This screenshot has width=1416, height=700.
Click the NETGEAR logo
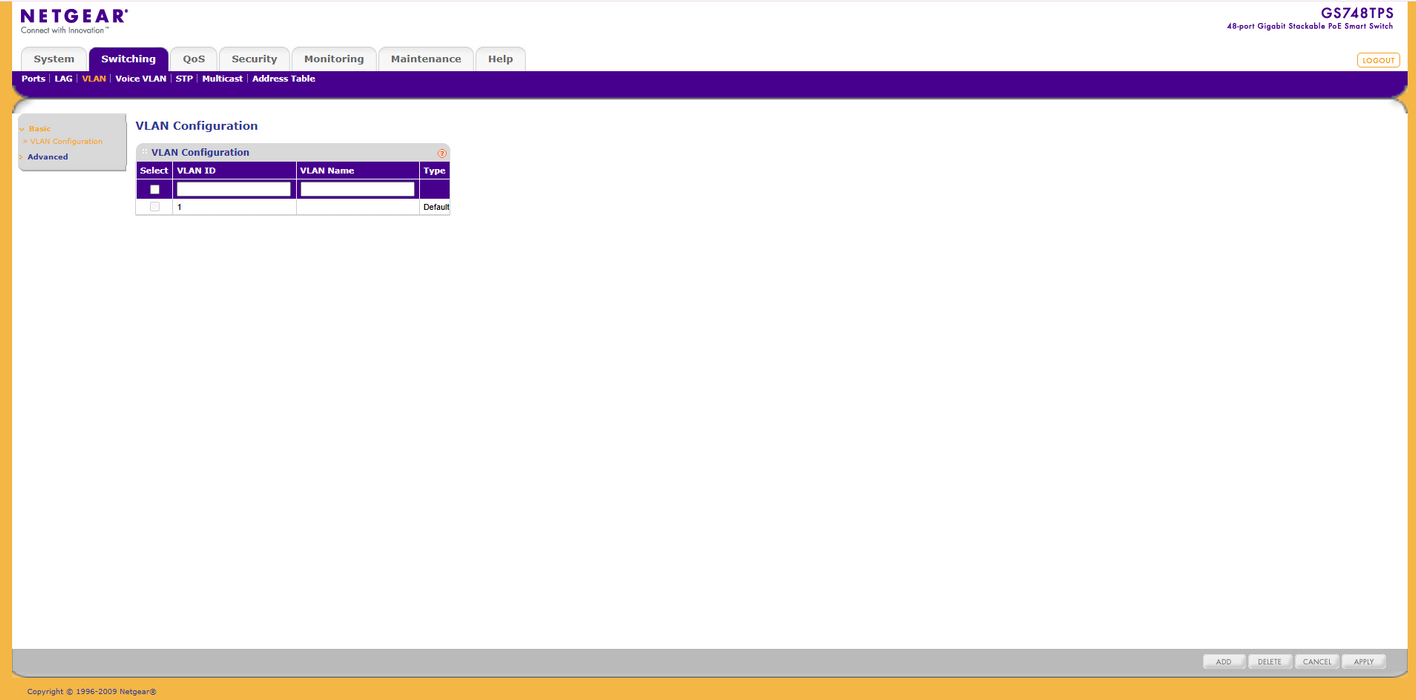74,20
